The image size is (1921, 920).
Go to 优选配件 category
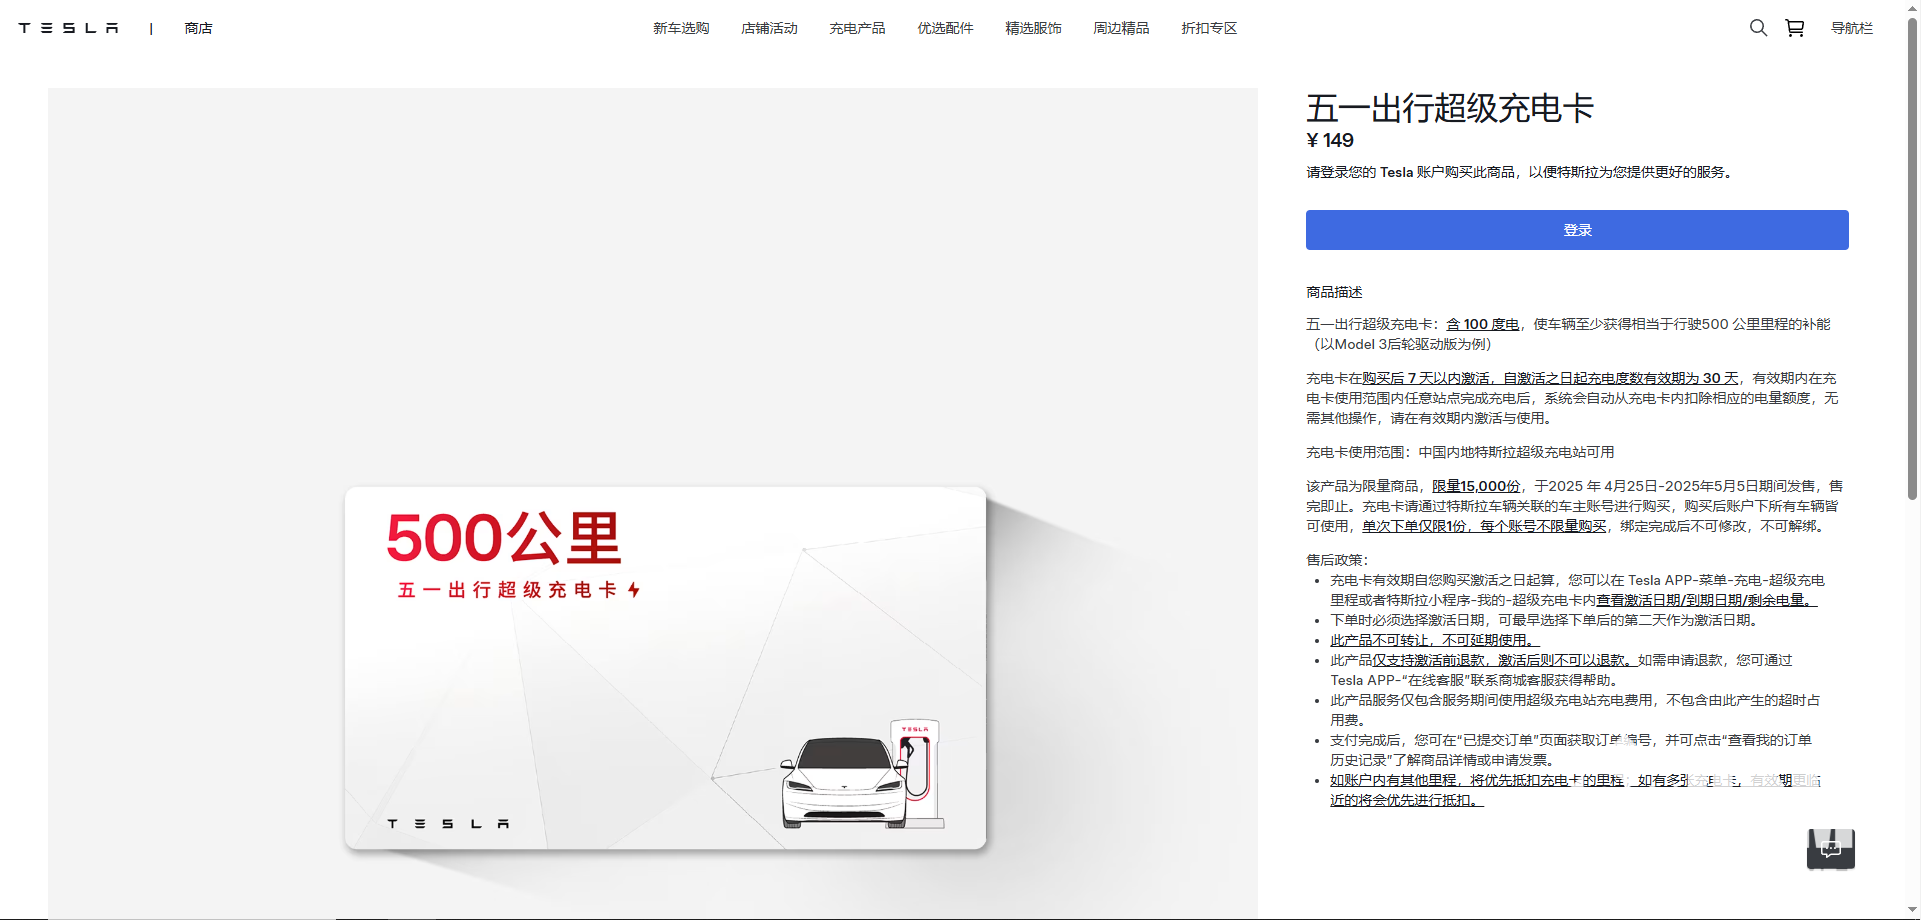(x=945, y=28)
